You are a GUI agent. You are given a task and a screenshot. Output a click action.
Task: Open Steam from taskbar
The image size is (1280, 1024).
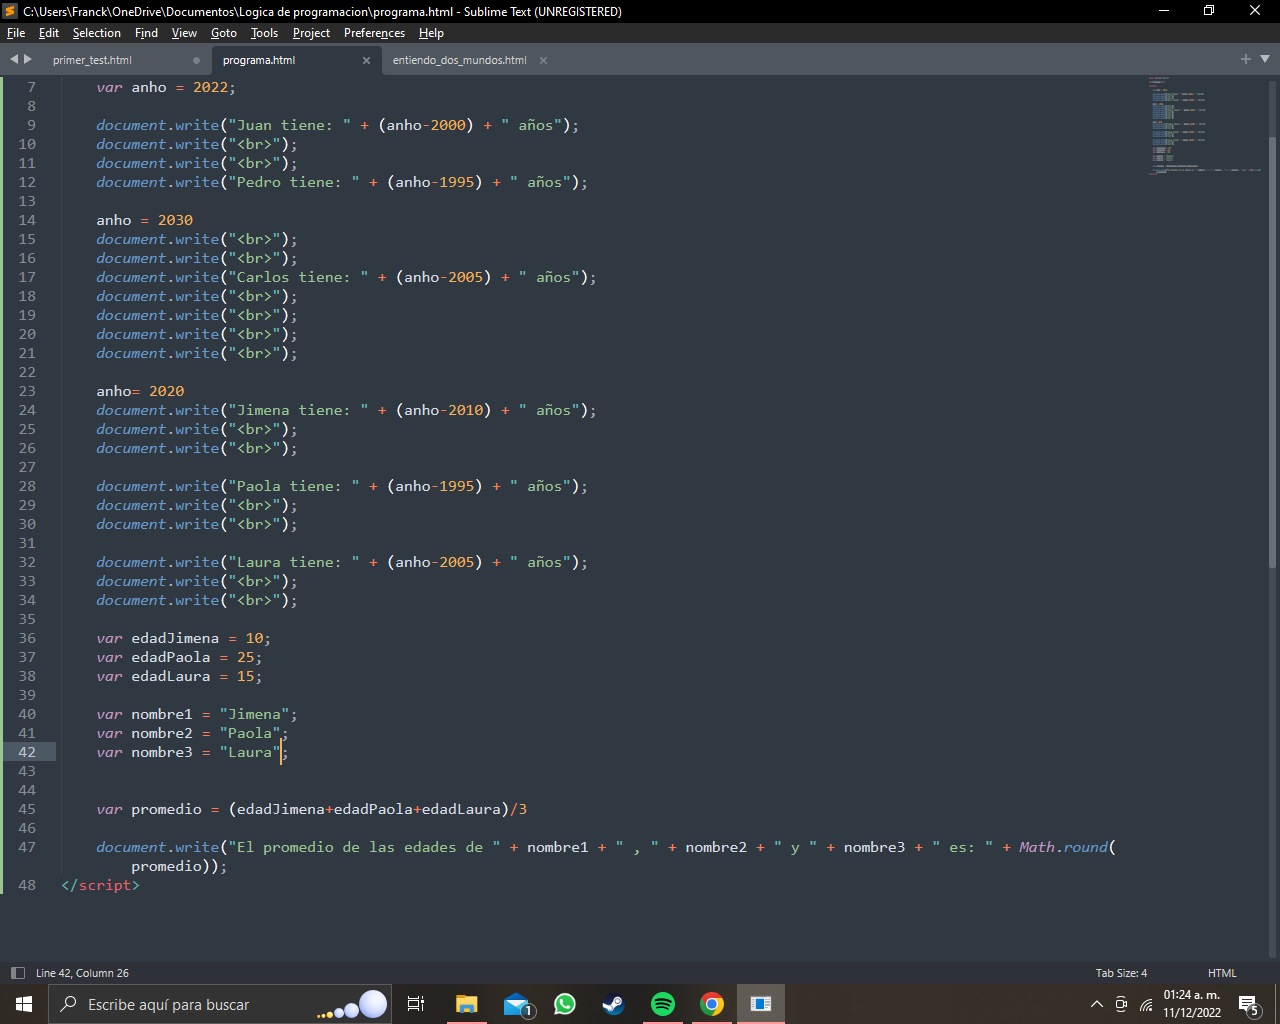click(613, 1004)
